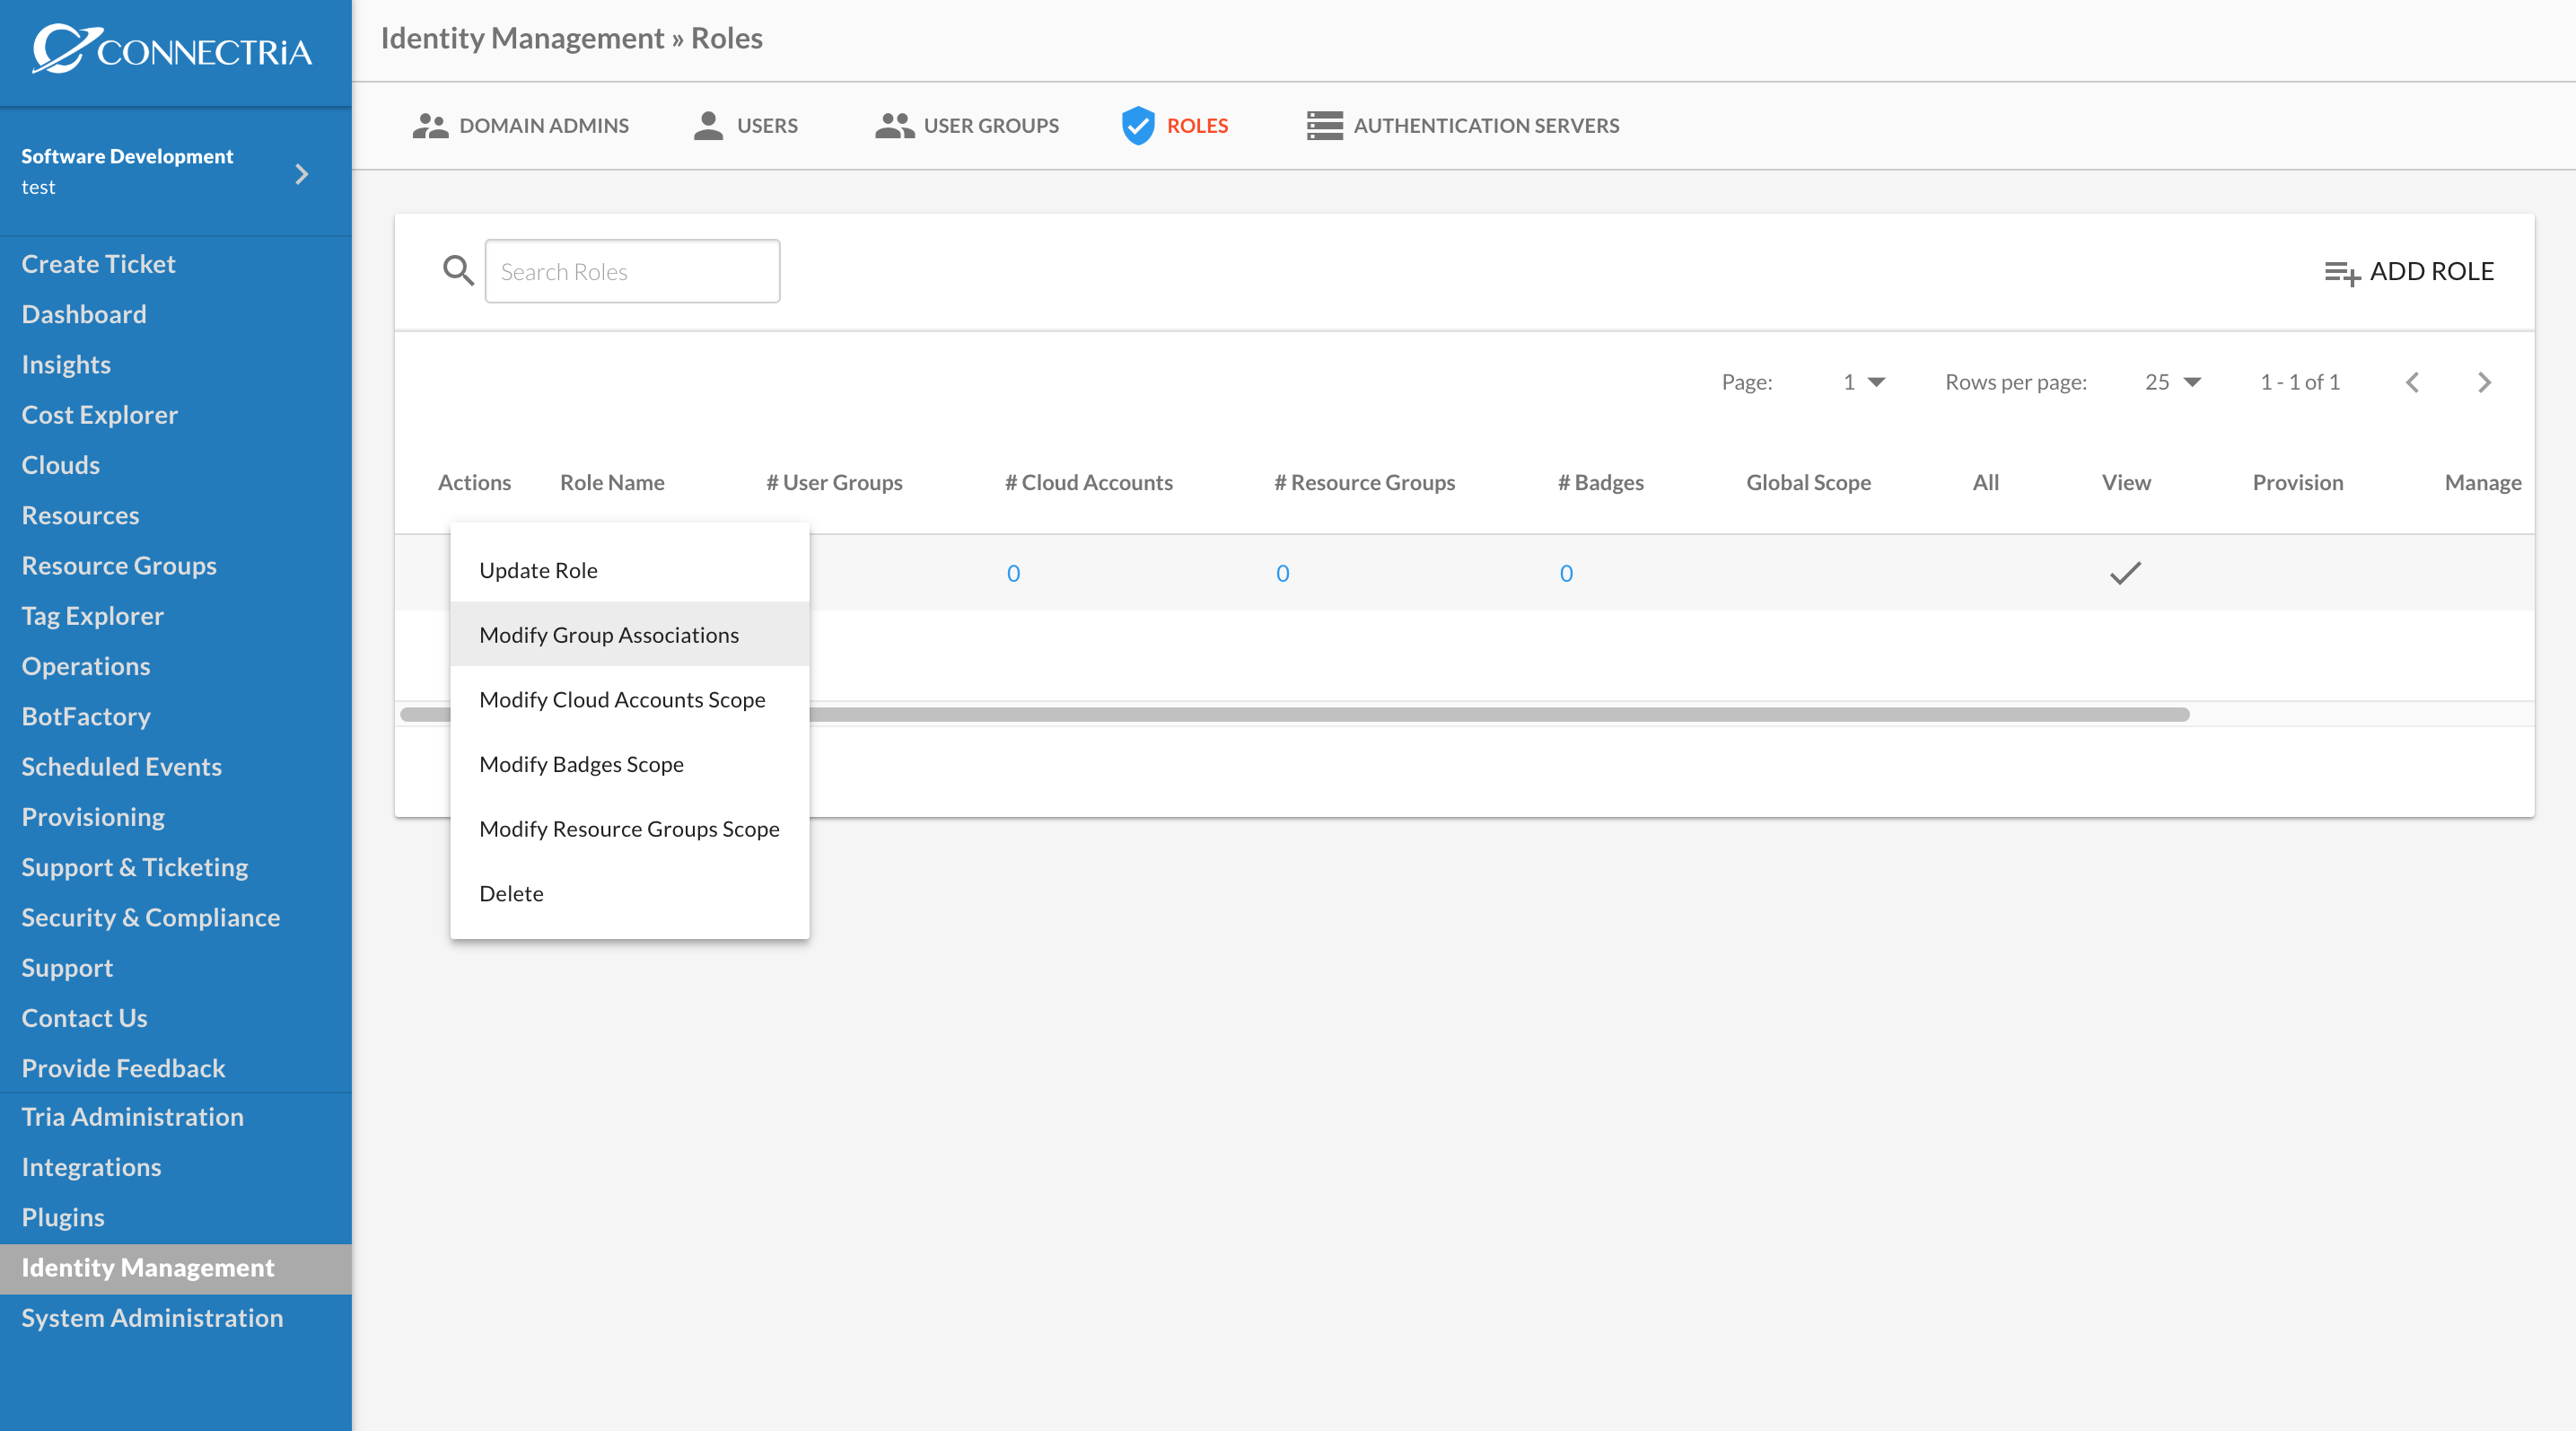
Task: Open Security & Compliance in the sidebar
Action: pyautogui.click(x=151, y=918)
